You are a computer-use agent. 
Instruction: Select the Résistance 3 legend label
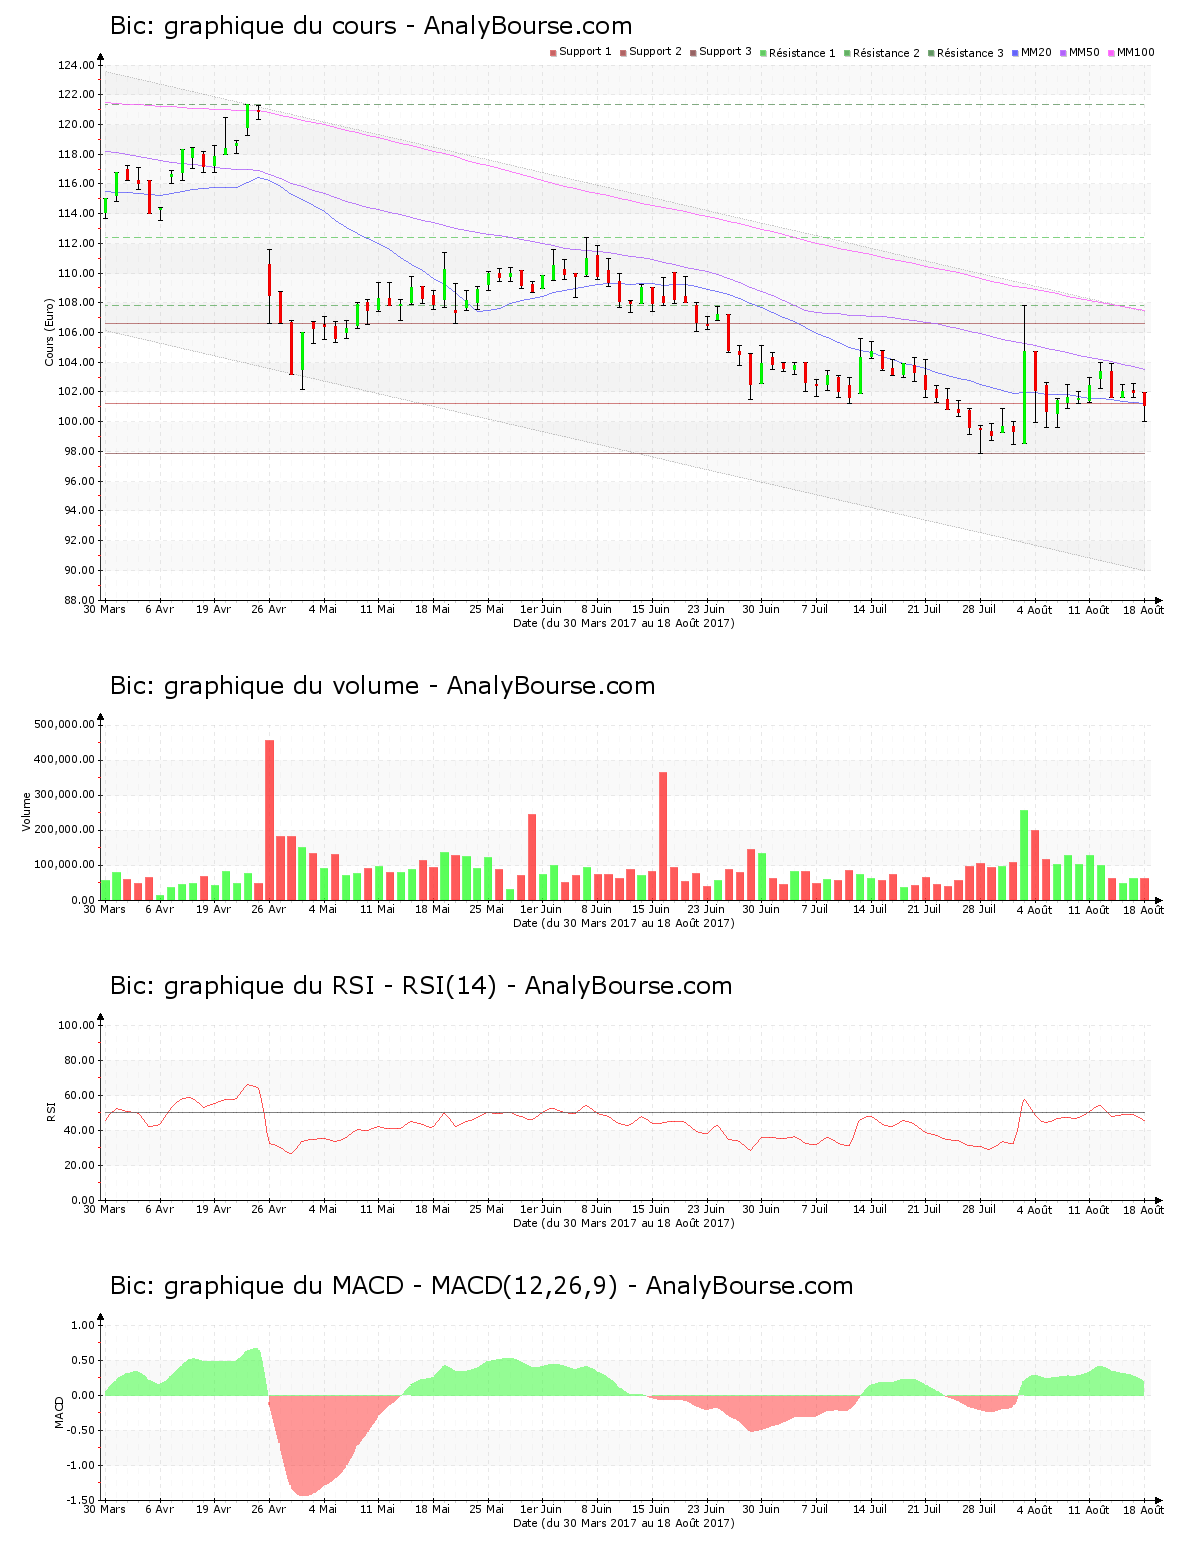pos(970,53)
